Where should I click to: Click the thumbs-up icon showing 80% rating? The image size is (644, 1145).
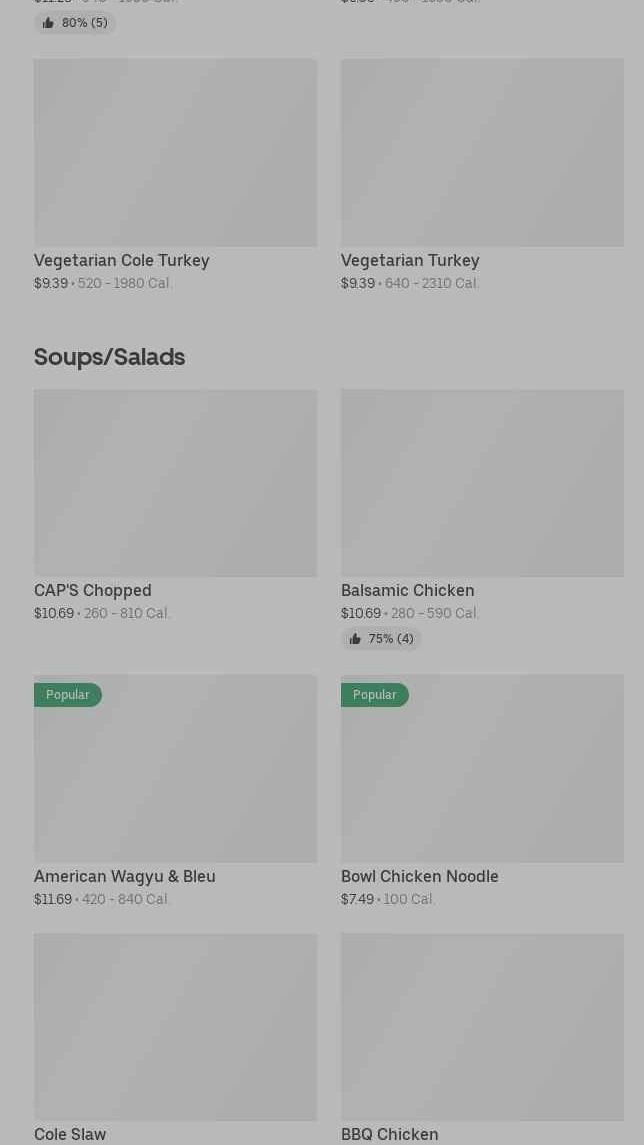point(49,23)
